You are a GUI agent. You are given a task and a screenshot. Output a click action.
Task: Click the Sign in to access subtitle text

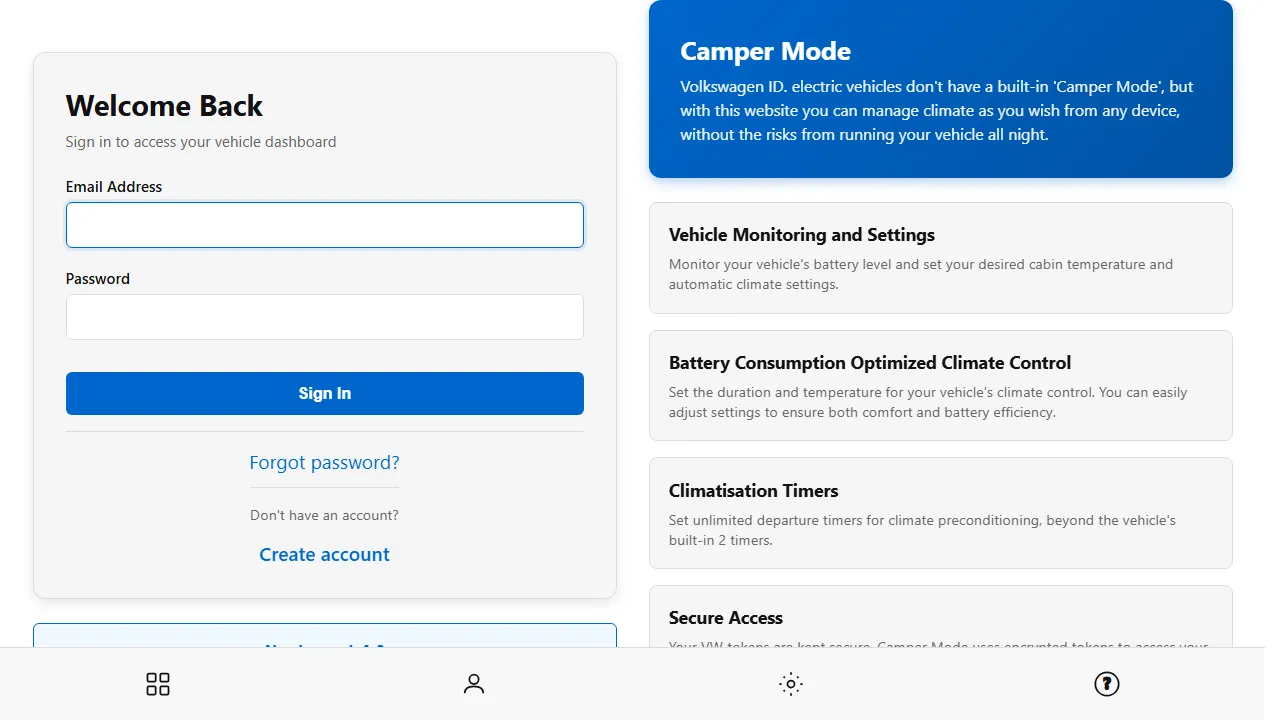click(x=200, y=142)
